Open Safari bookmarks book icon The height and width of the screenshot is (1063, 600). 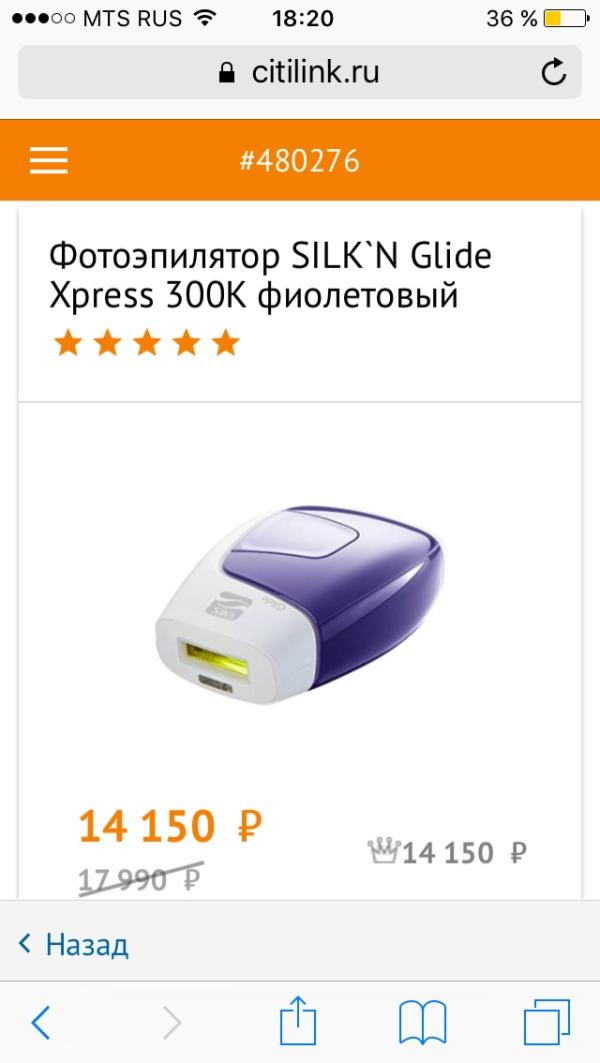[422, 1022]
